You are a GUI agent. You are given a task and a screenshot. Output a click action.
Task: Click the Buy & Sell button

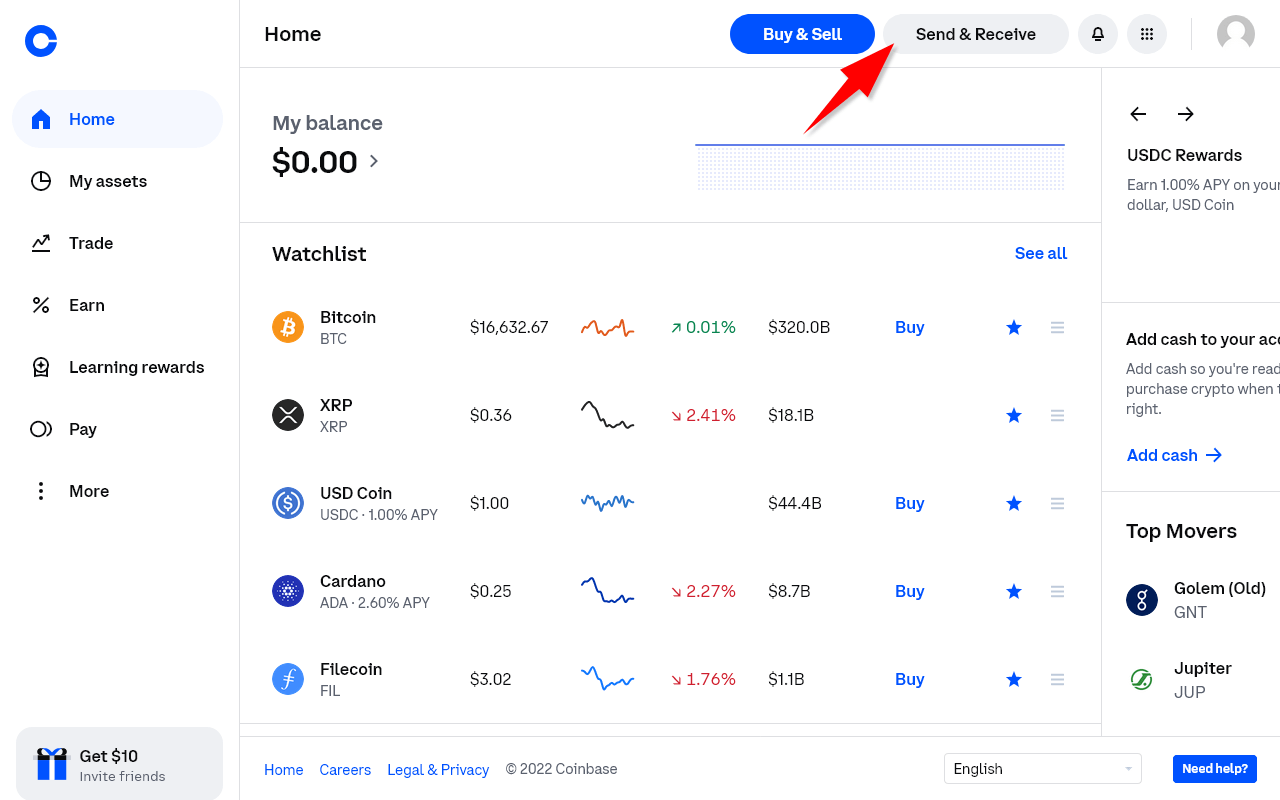(802, 34)
